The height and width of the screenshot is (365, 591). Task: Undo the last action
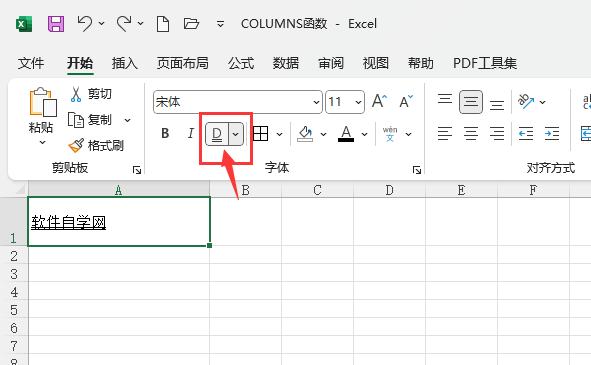[85, 24]
